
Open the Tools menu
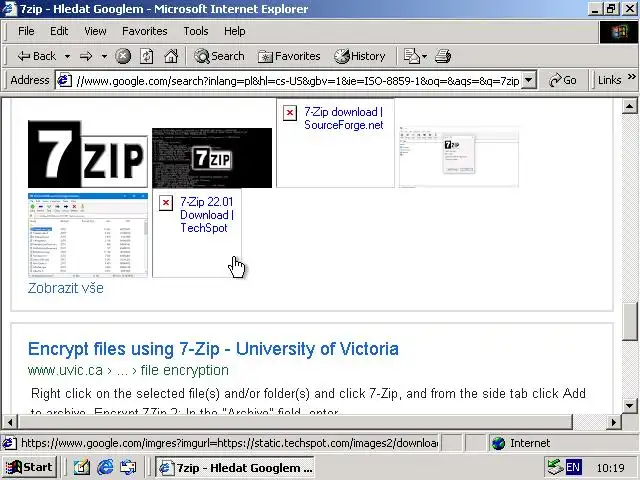196,31
